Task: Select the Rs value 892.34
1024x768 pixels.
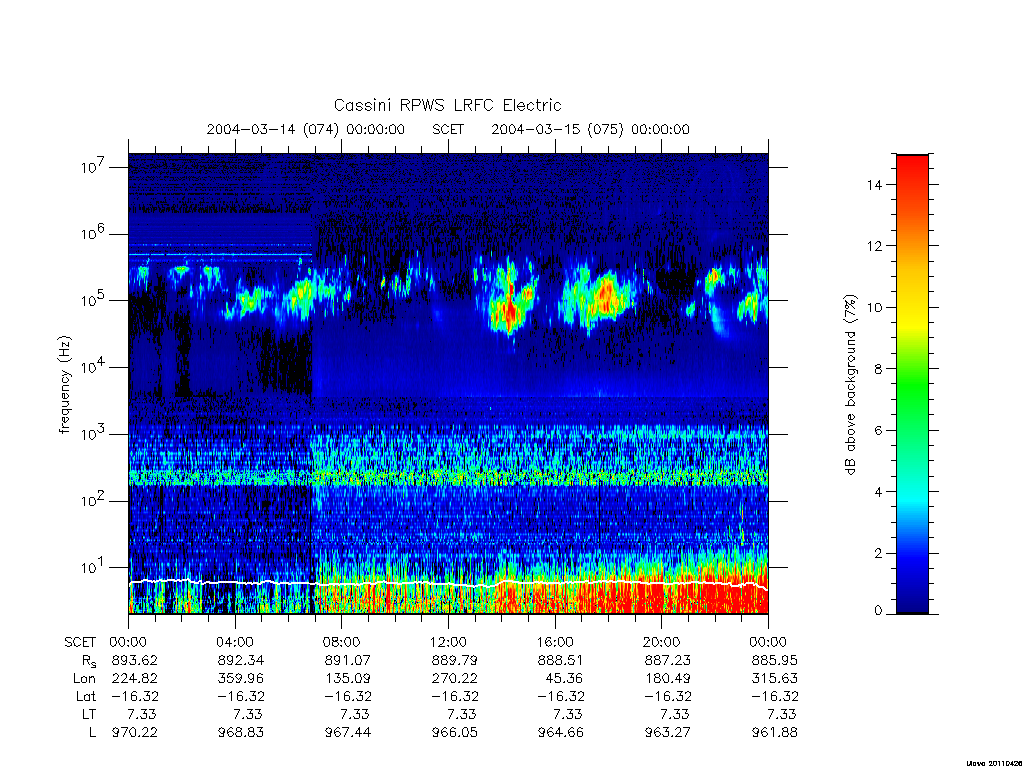Action: coord(241,660)
